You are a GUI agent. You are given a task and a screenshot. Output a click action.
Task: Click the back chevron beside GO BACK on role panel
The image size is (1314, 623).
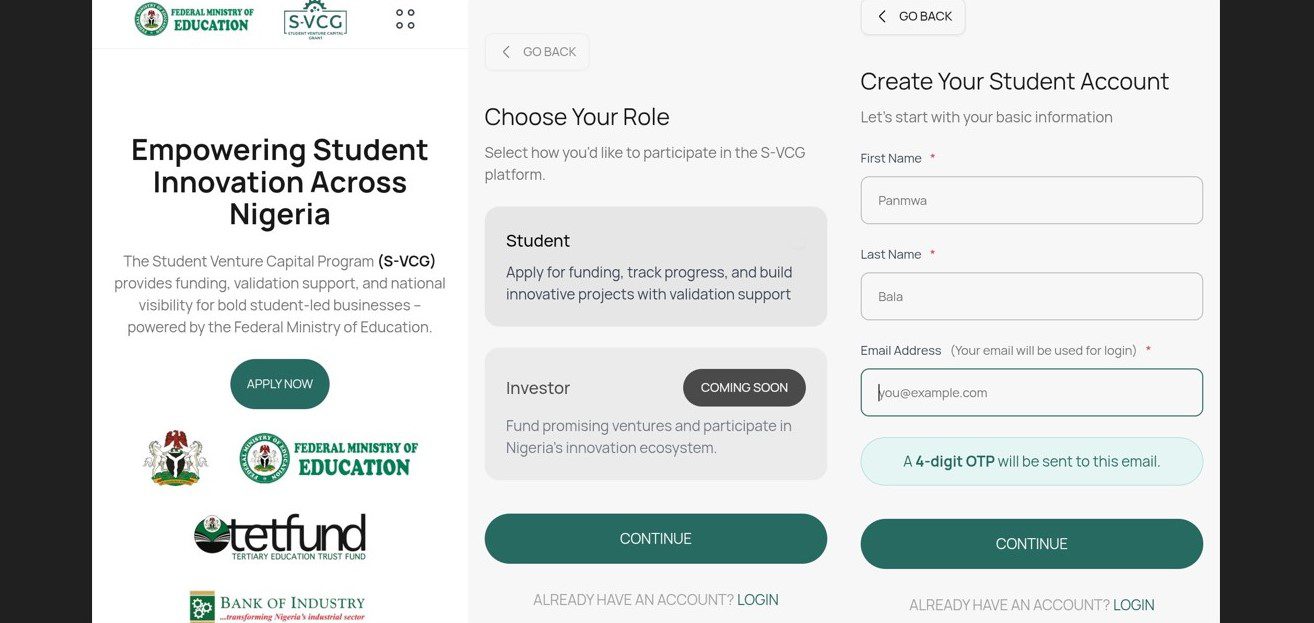[506, 51]
